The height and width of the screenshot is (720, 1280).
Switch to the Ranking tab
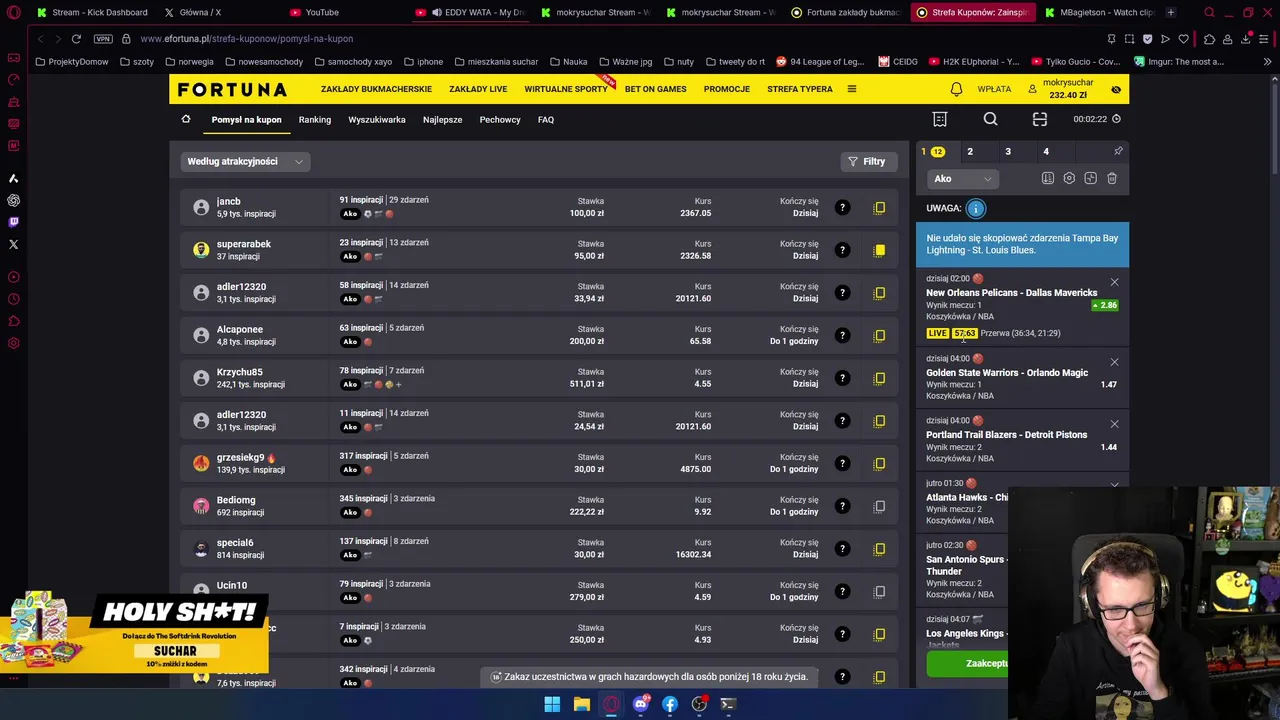click(x=315, y=119)
